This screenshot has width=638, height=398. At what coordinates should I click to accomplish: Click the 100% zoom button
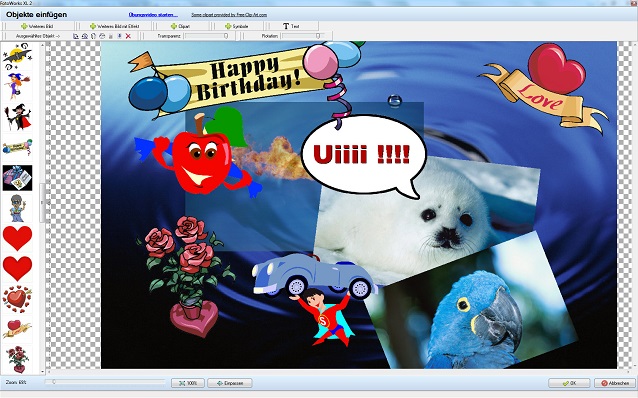click(188, 383)
